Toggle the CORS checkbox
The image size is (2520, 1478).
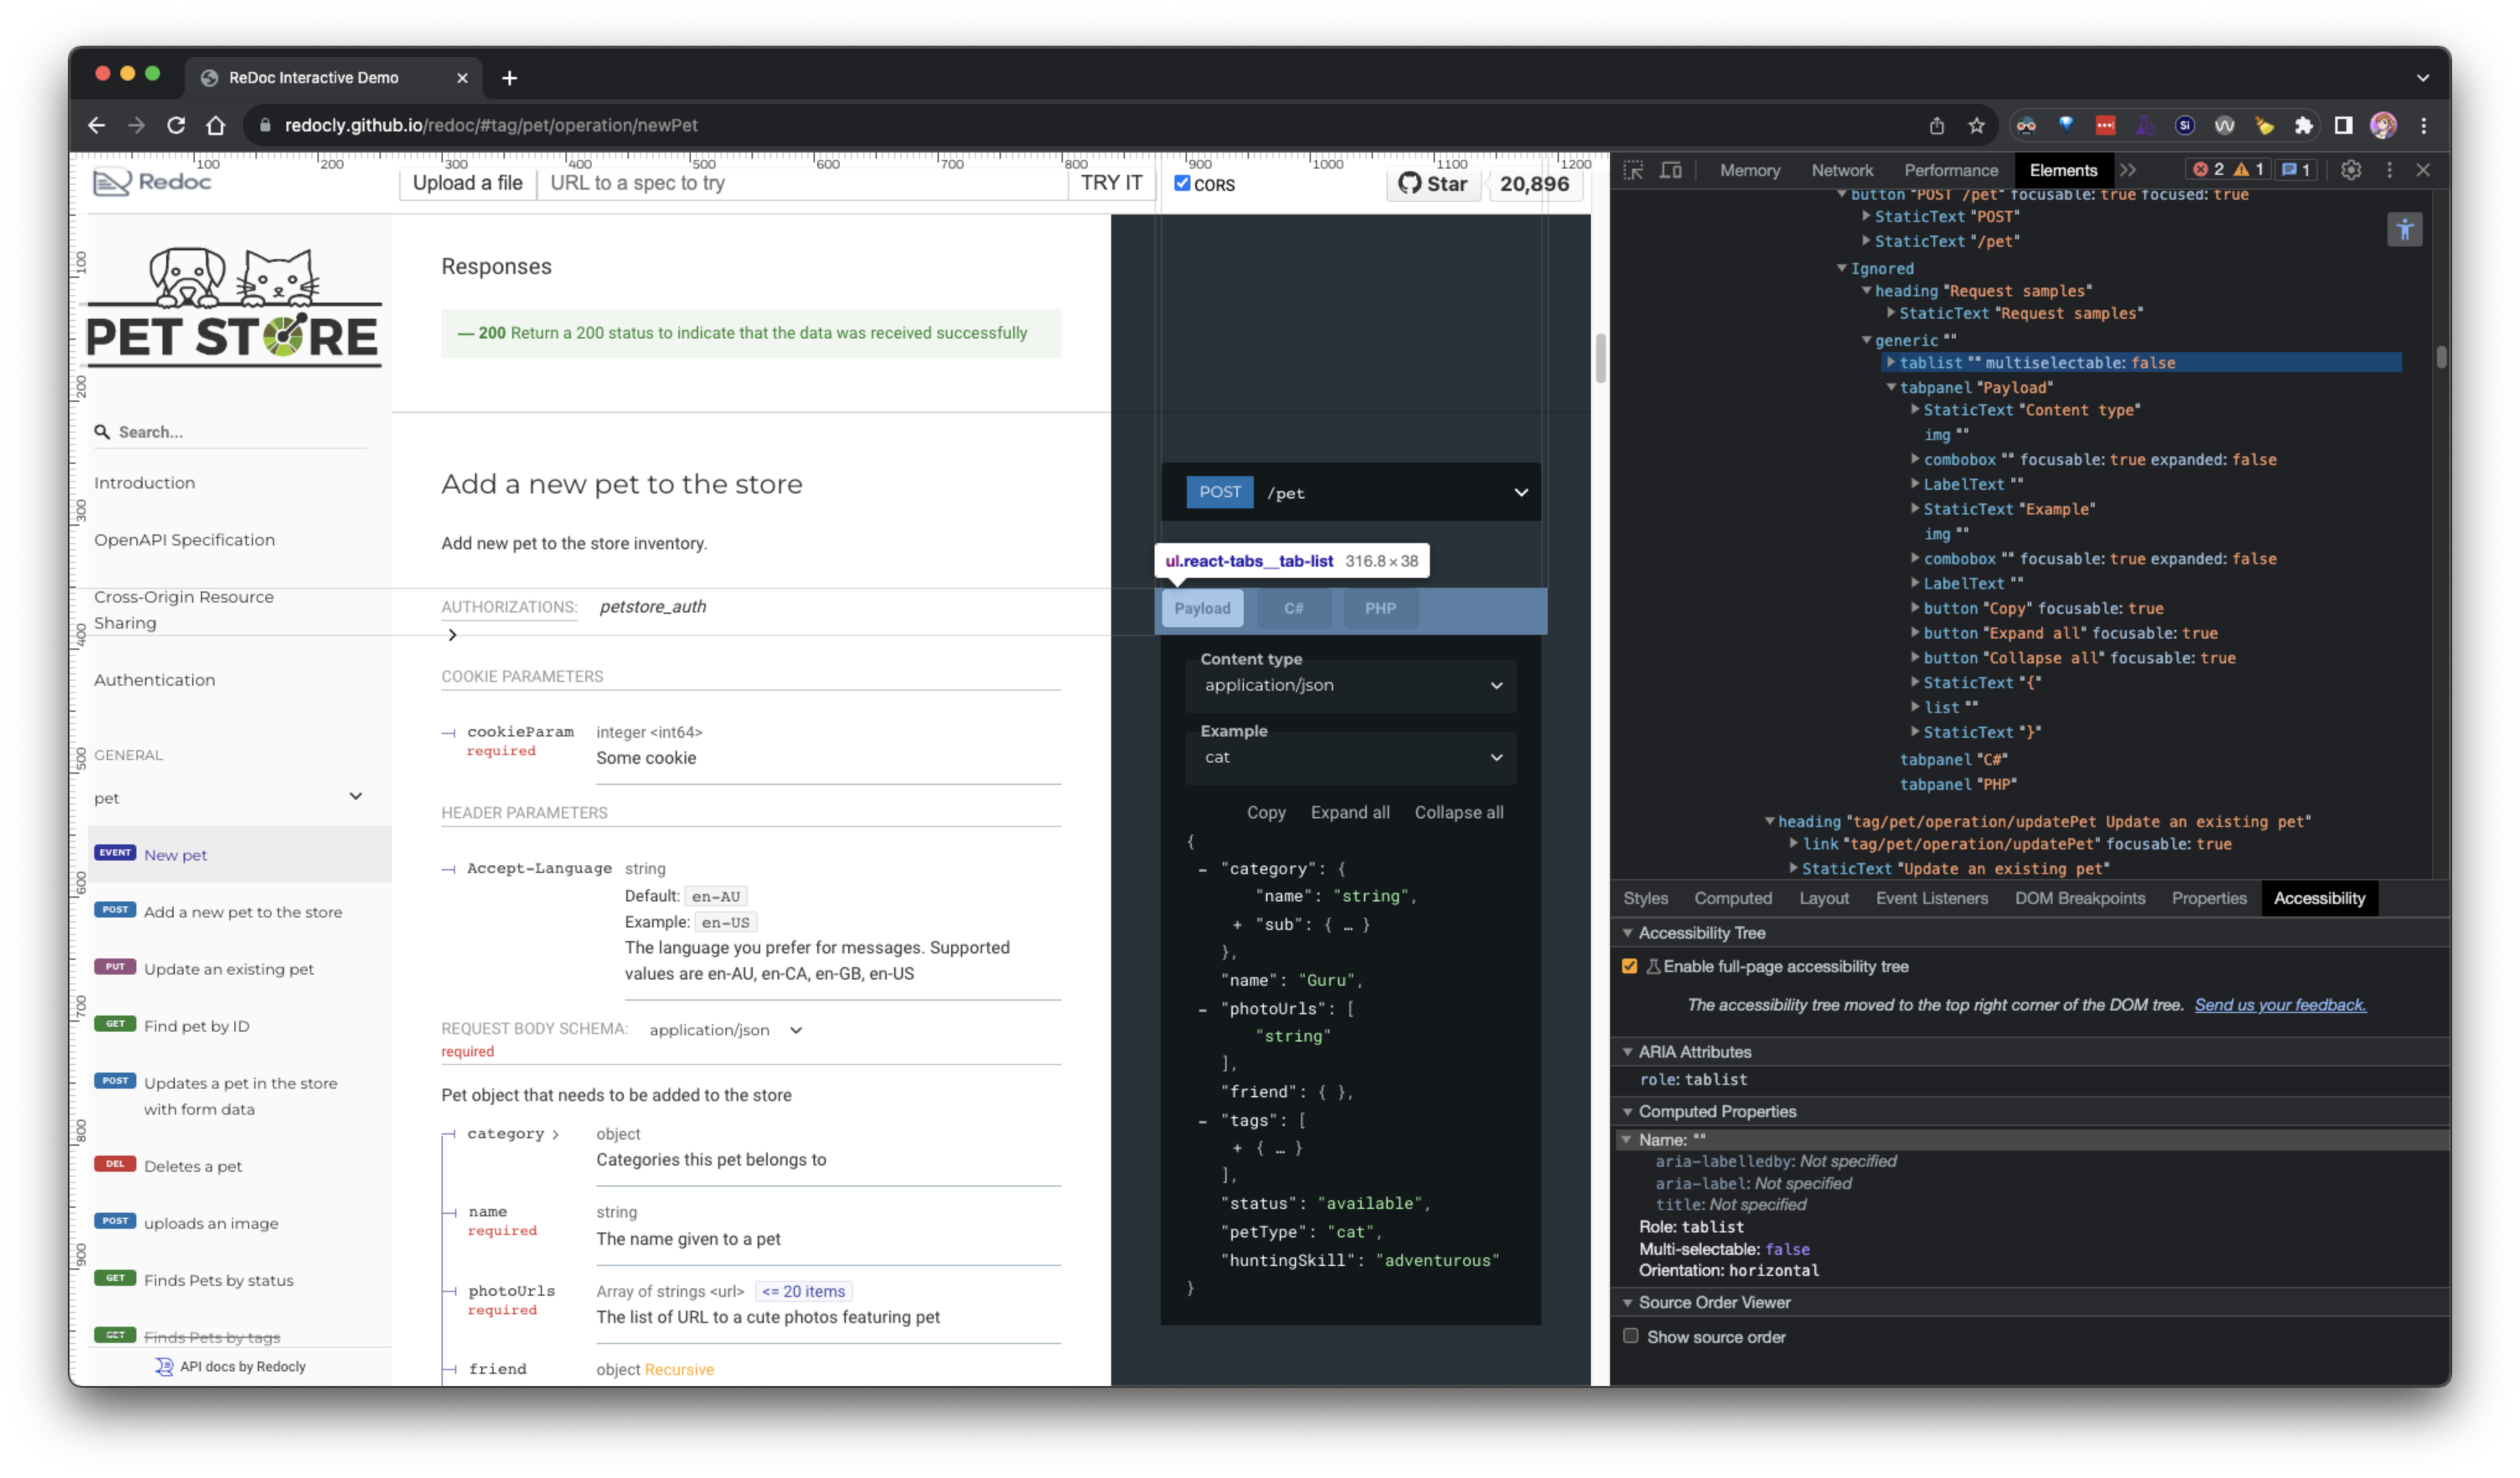point(1182,183)
